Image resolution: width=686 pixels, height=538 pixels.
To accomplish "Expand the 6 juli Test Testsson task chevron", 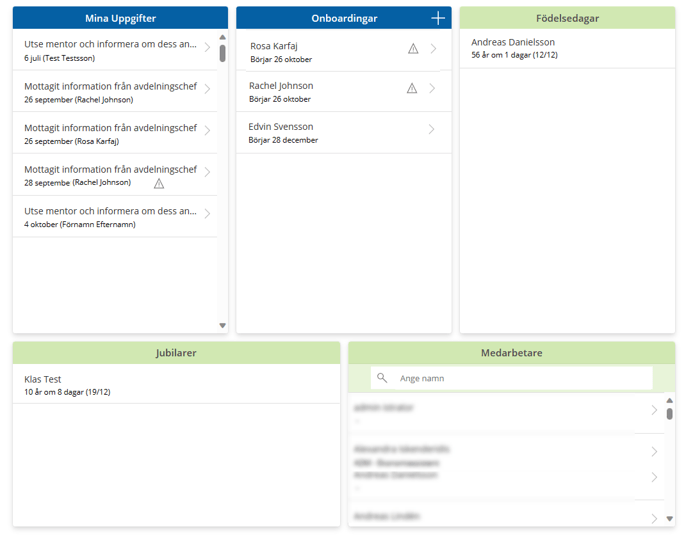I will (207, 47).
